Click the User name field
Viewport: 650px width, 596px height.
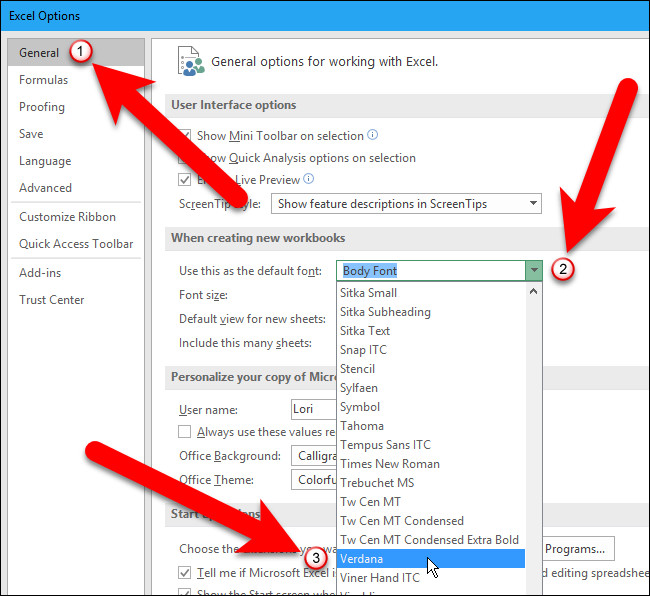tap(314, 409)
